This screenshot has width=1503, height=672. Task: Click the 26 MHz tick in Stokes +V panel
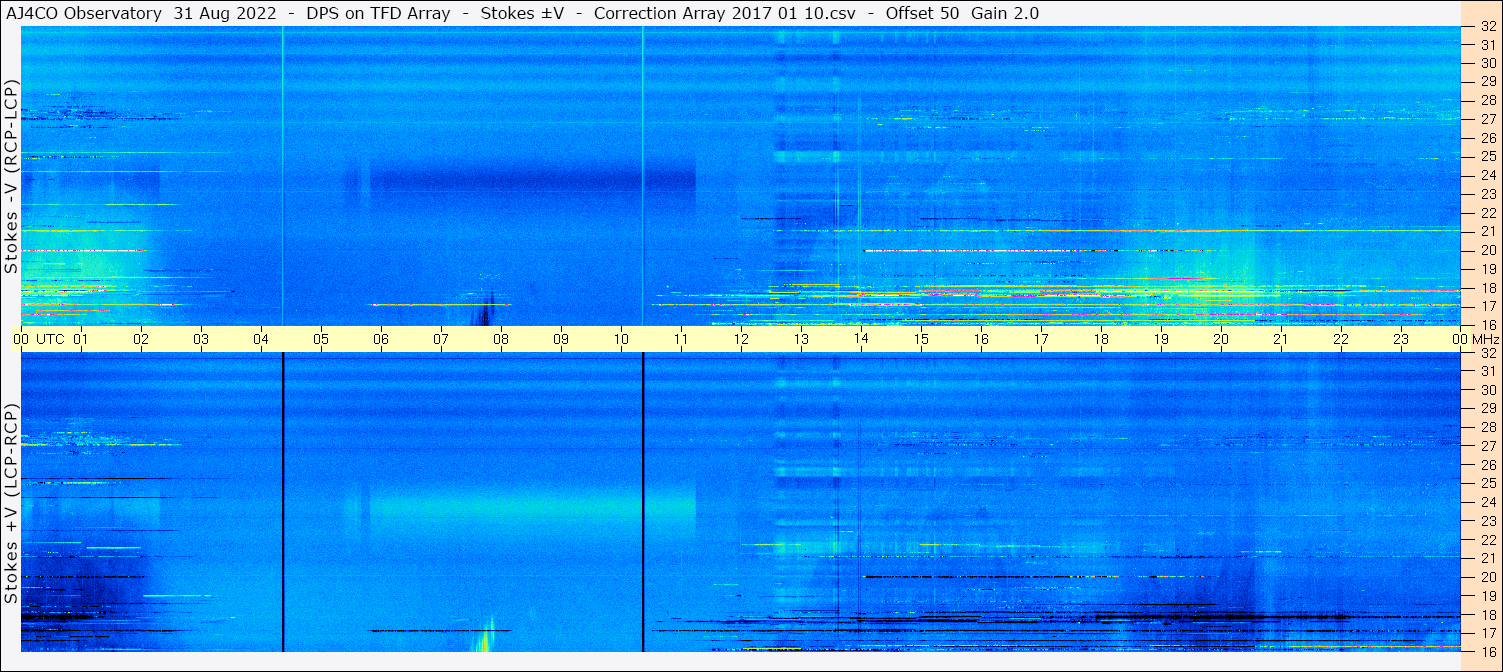click(1488, 465)
